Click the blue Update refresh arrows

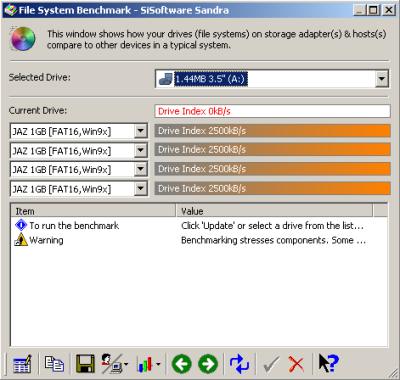[x=239, y=364]
